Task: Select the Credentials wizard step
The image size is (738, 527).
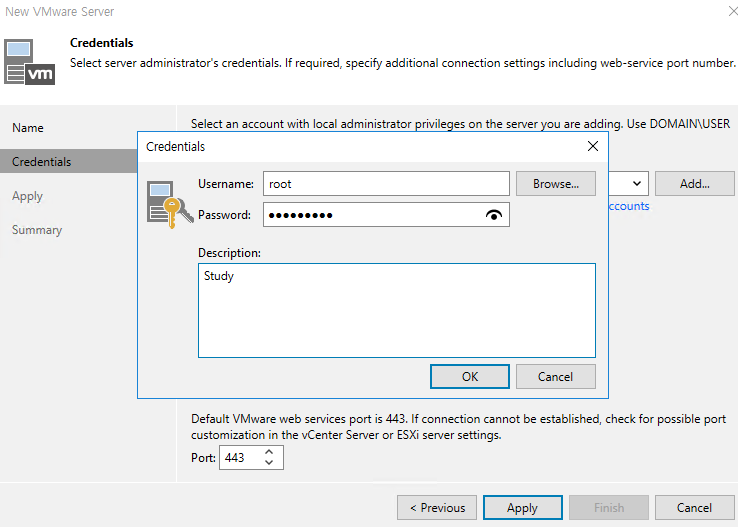Action: point(69,161)
